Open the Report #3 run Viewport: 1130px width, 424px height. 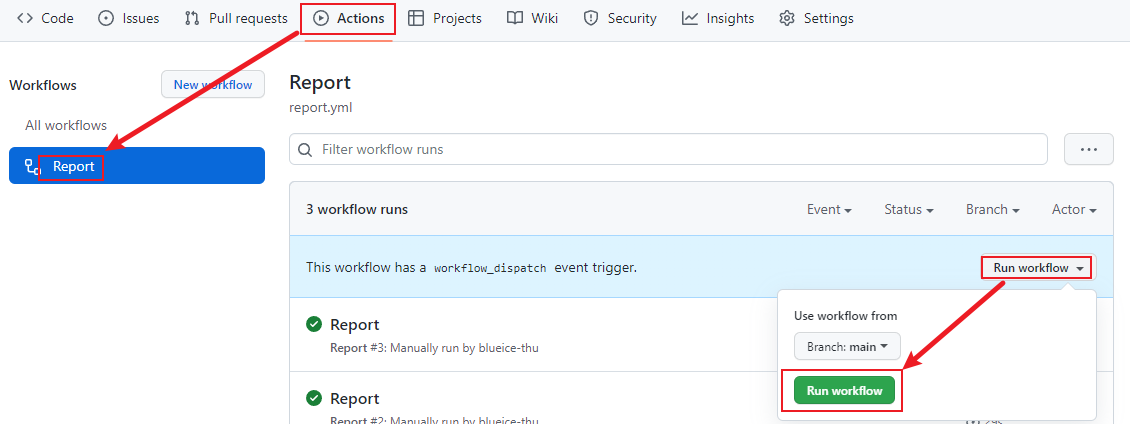pyautogui.click(x=355, y=324)
